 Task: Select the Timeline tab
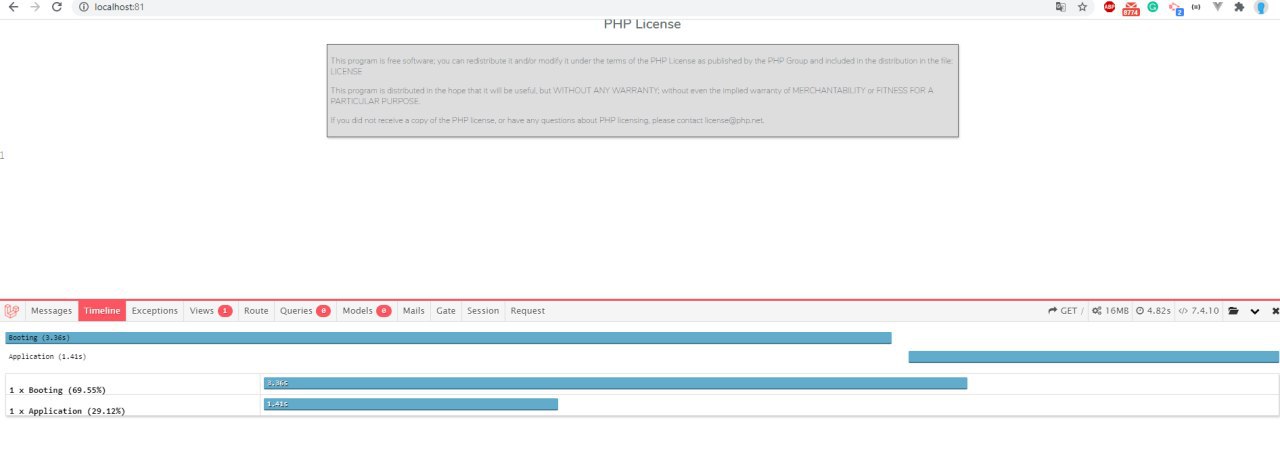[x=102, y=311]
